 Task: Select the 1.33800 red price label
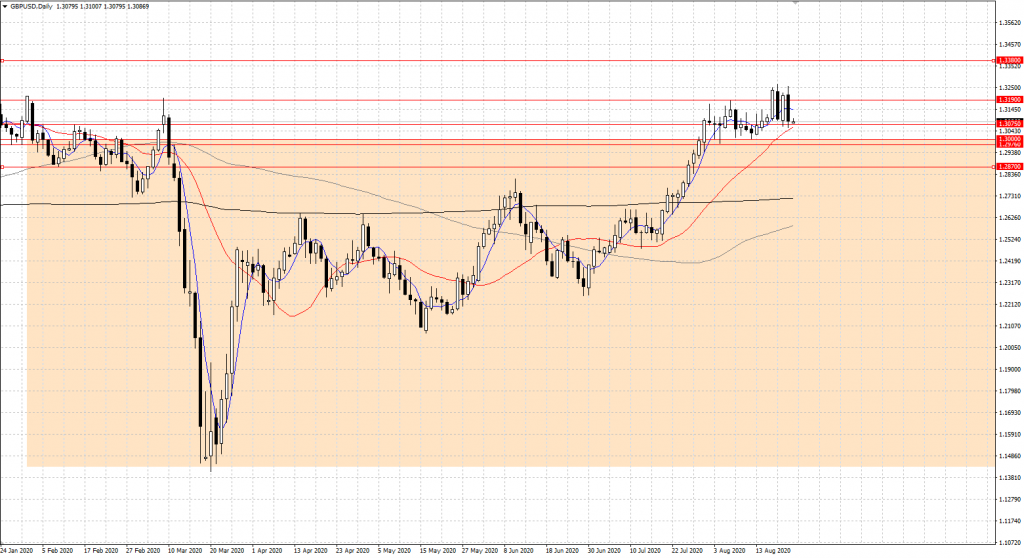tap(1009, 61)
